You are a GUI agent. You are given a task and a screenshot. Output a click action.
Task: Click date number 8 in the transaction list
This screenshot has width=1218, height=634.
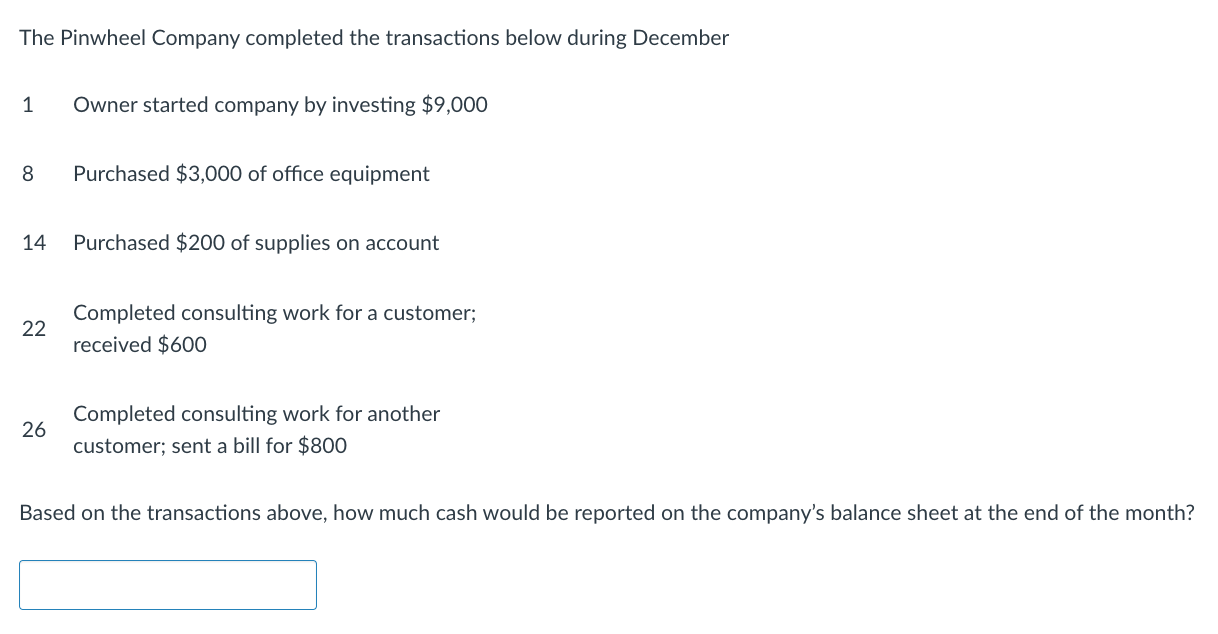tap(27, 174)
